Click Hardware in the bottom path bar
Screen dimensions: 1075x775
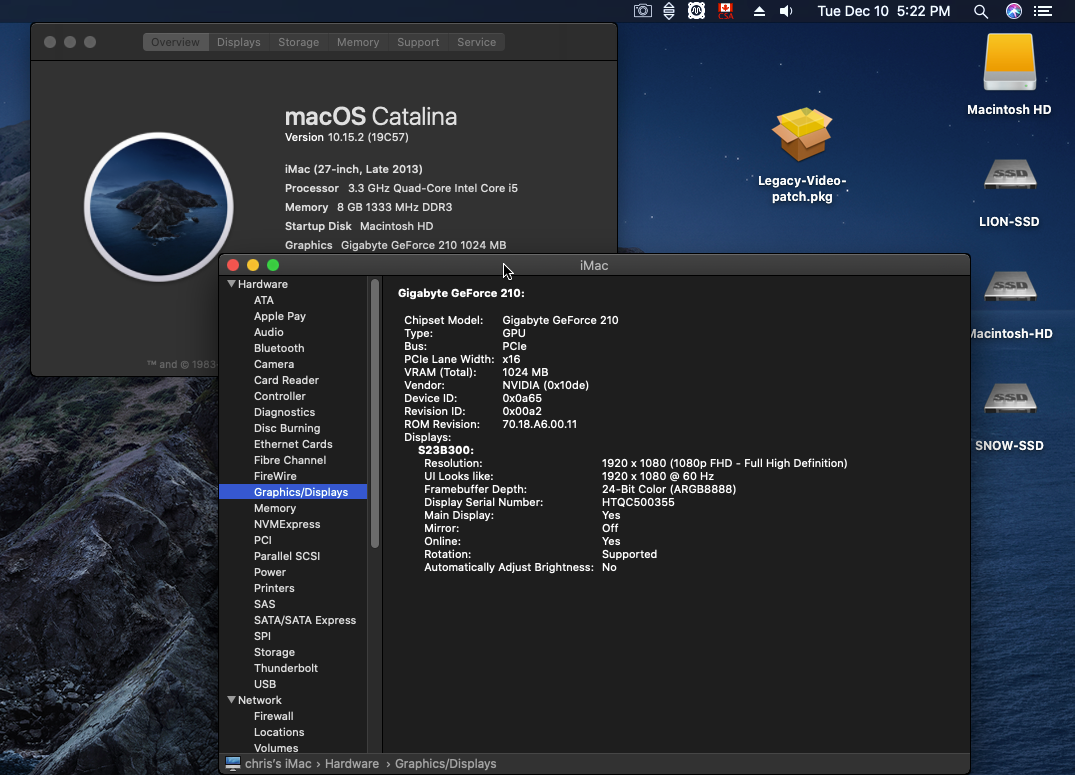(x=352, y=764)
